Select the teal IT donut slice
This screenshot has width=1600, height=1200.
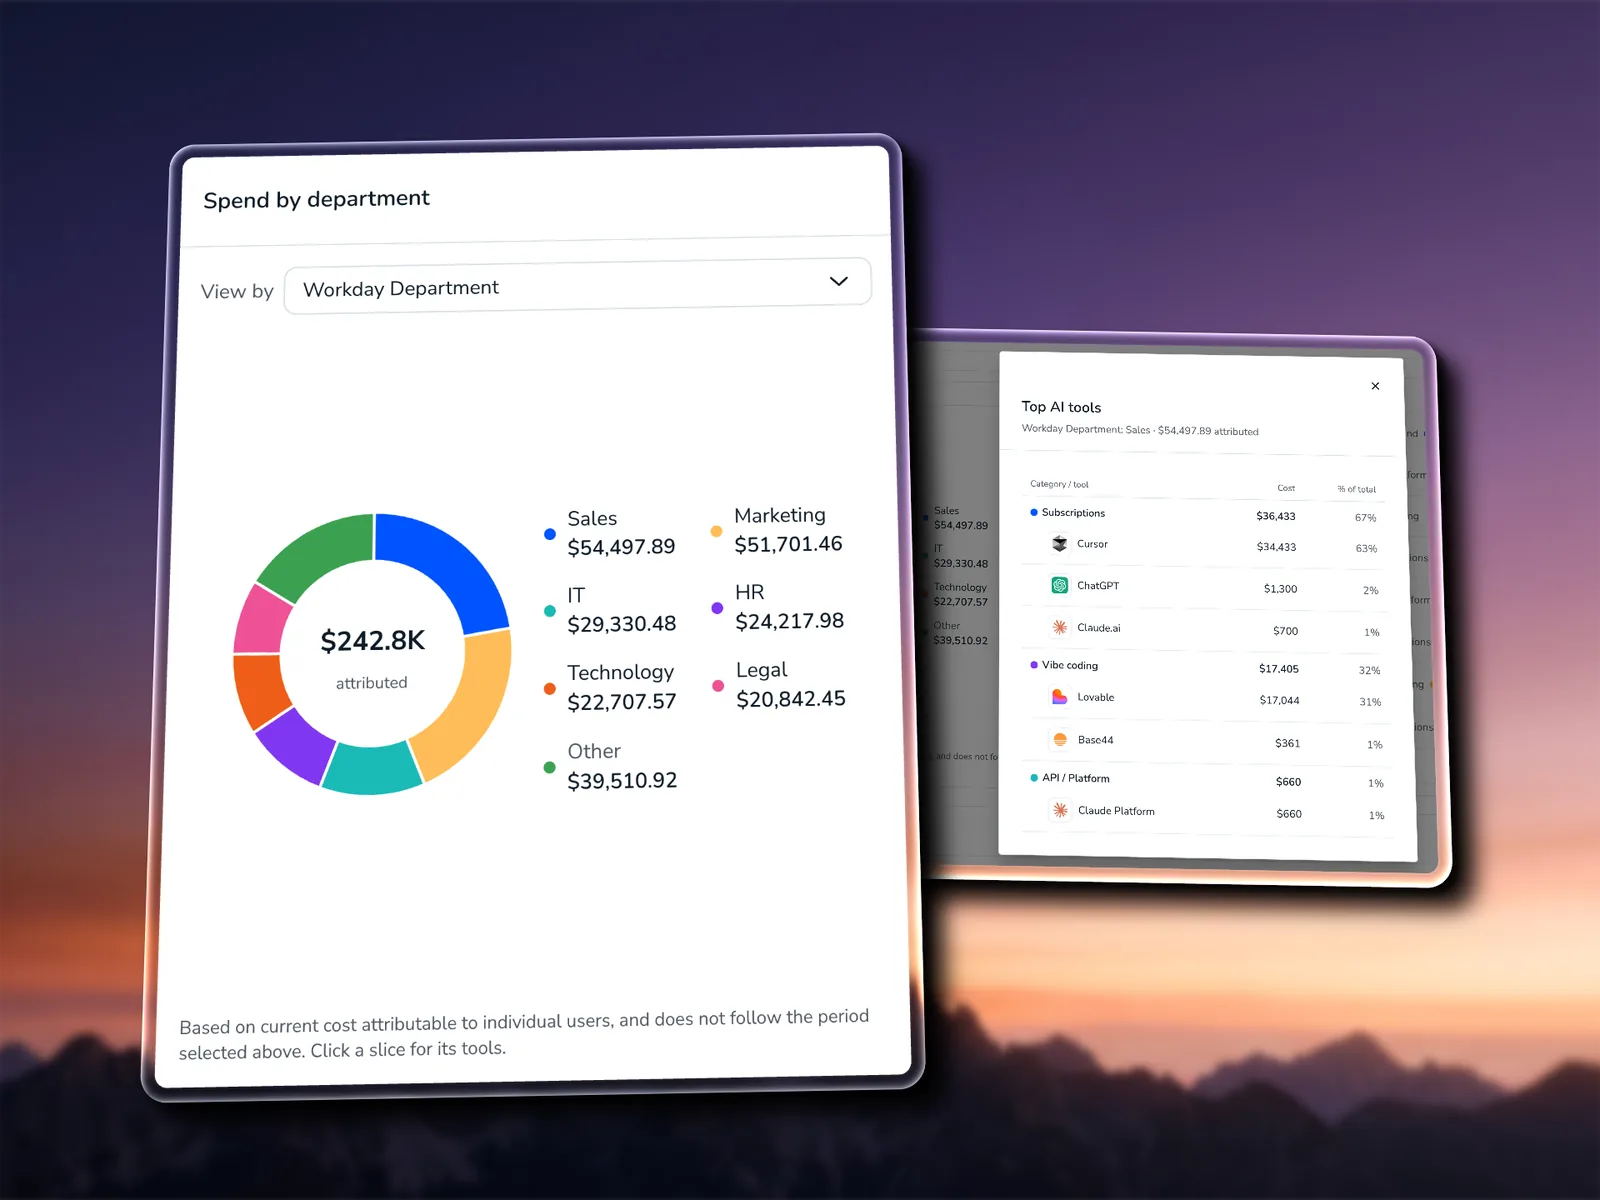point(371,770)
